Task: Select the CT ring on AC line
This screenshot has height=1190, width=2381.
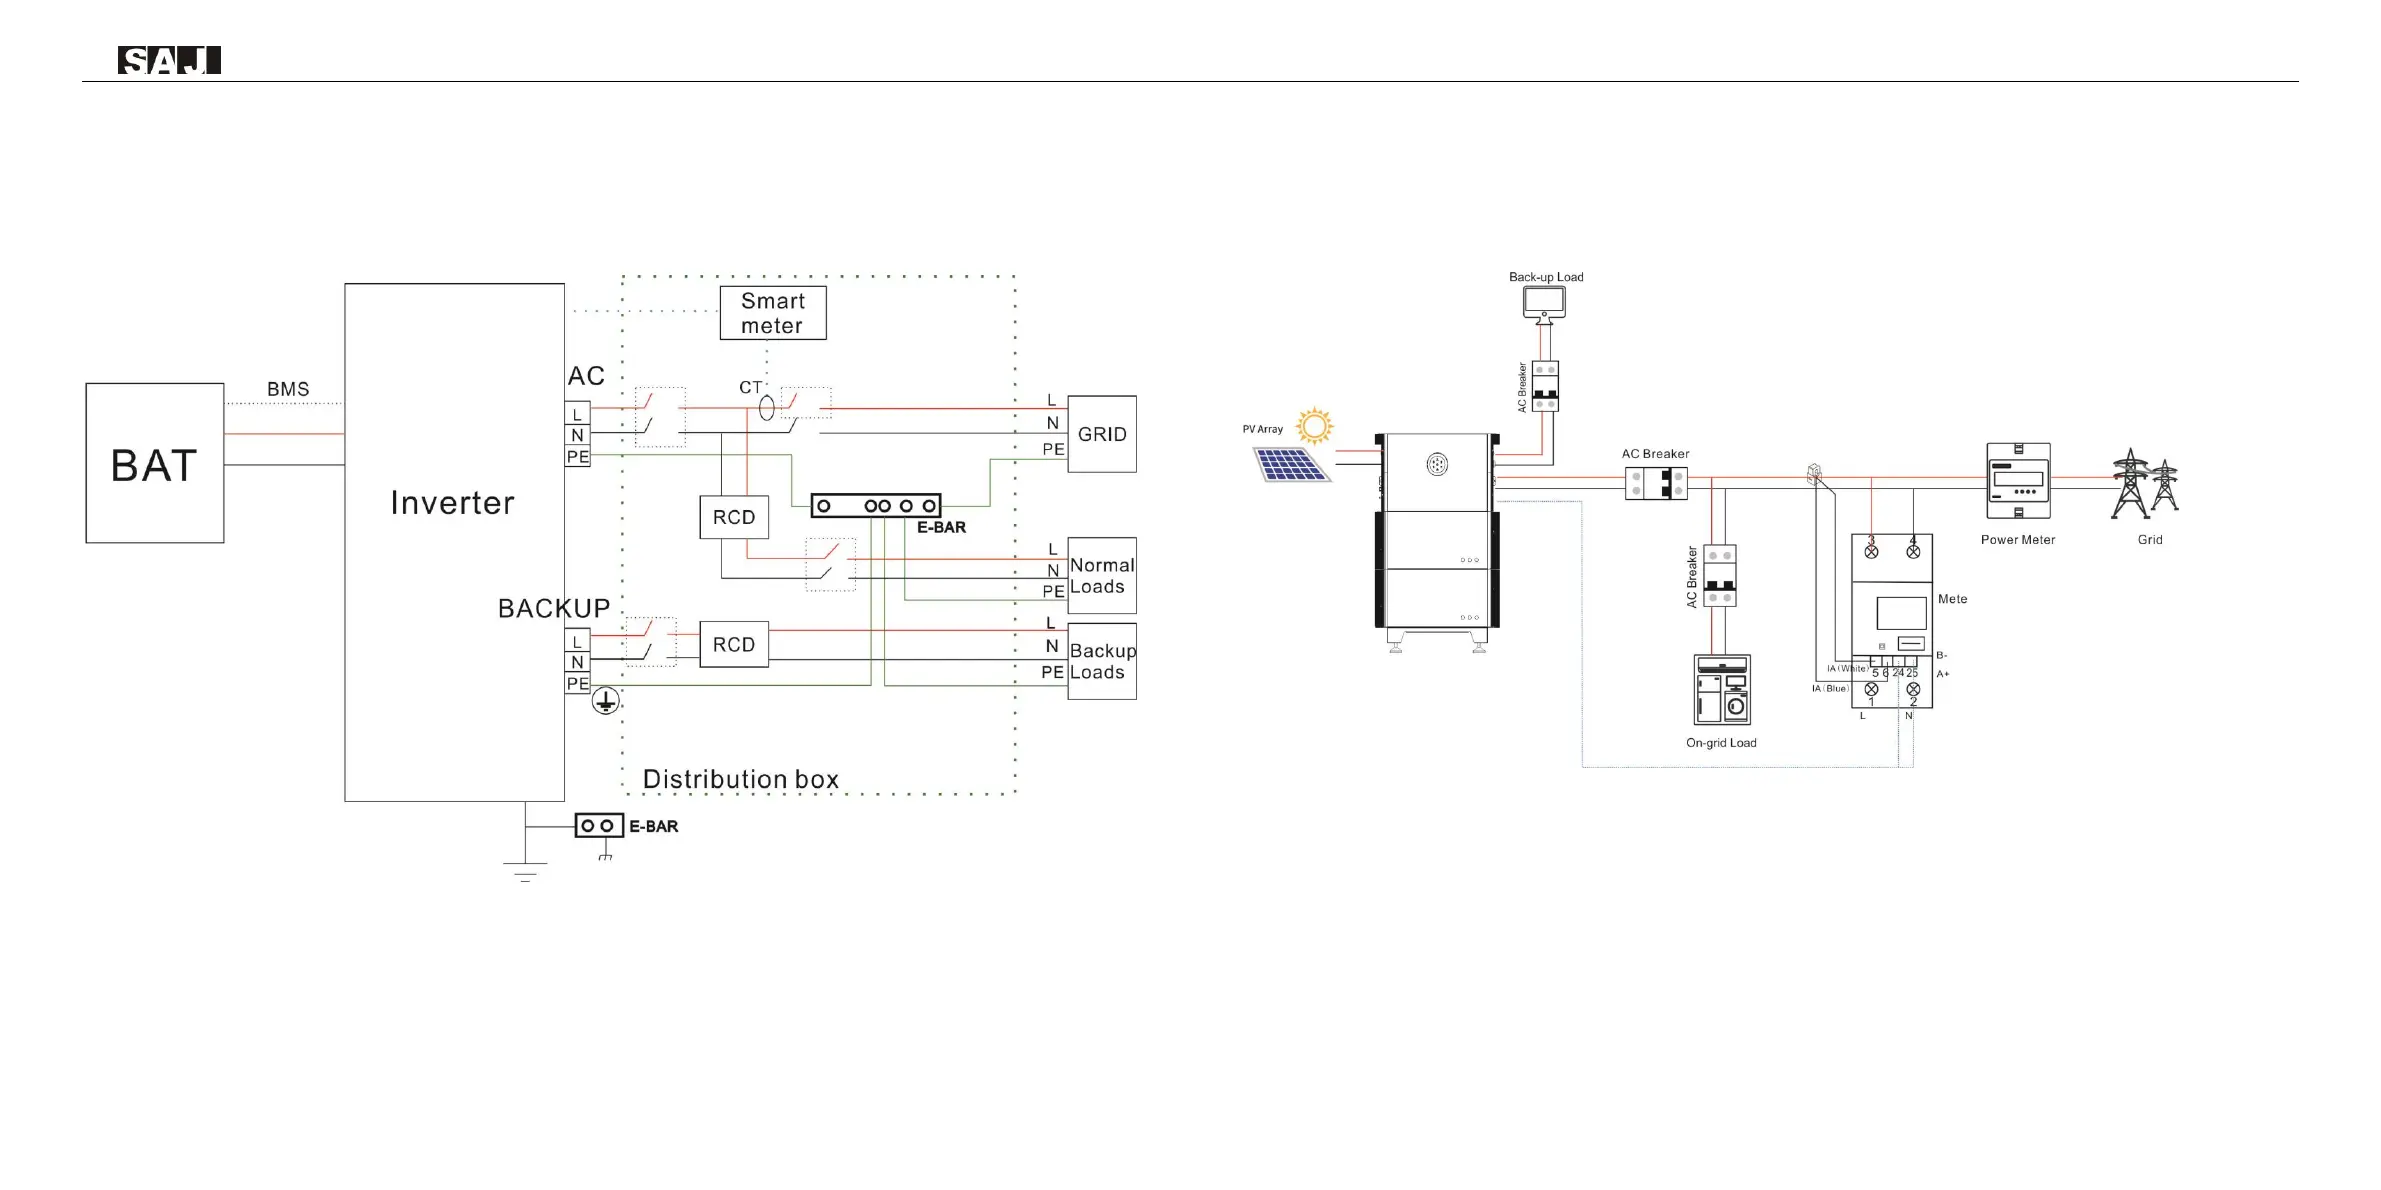Action: click(767, 408)
